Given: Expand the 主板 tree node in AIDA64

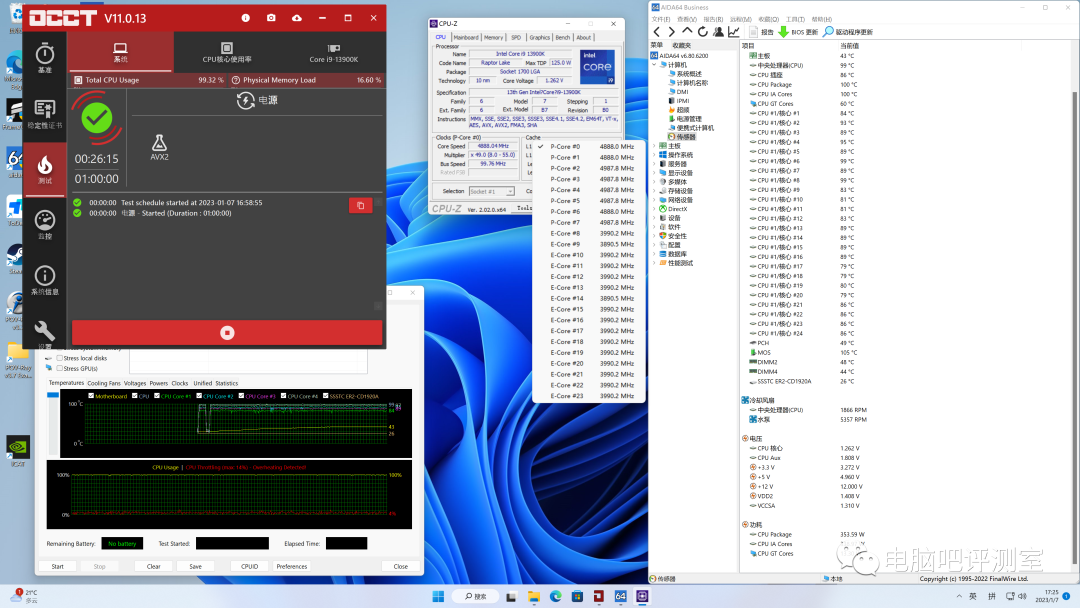Looking at the screenshot, I should point(654,146).
